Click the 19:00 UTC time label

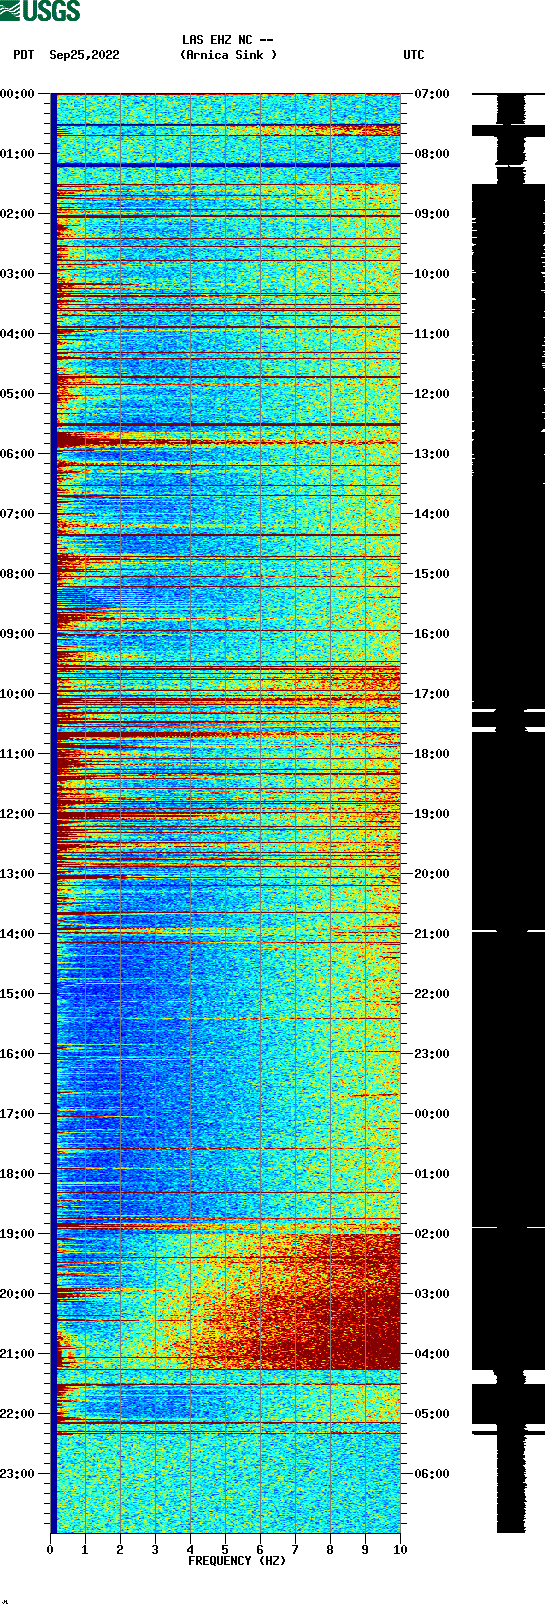pyautogui.click(x=432, y=814)
